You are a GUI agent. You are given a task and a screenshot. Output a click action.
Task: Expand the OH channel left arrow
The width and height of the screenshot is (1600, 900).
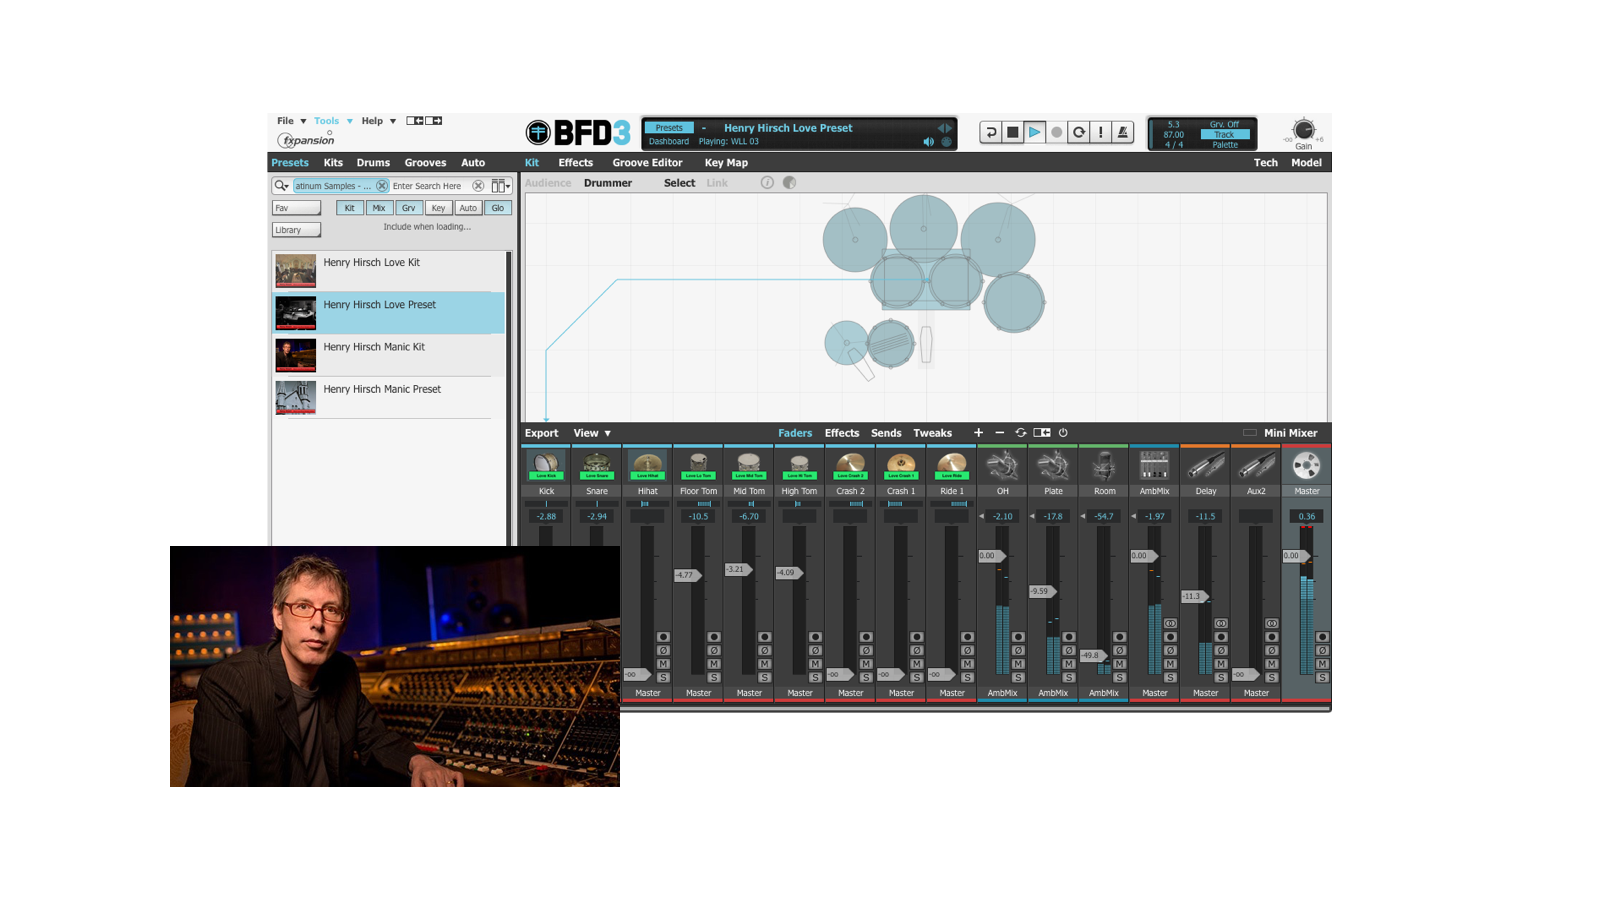click(982, 516)
